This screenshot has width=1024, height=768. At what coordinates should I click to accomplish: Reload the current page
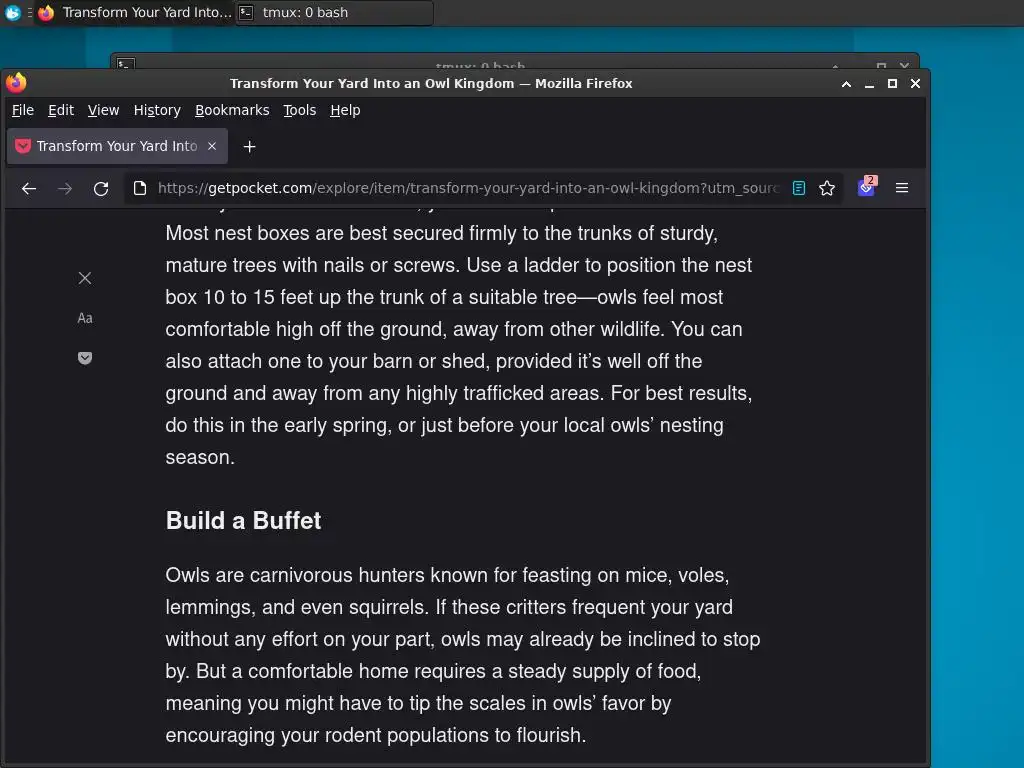[101, 188]
